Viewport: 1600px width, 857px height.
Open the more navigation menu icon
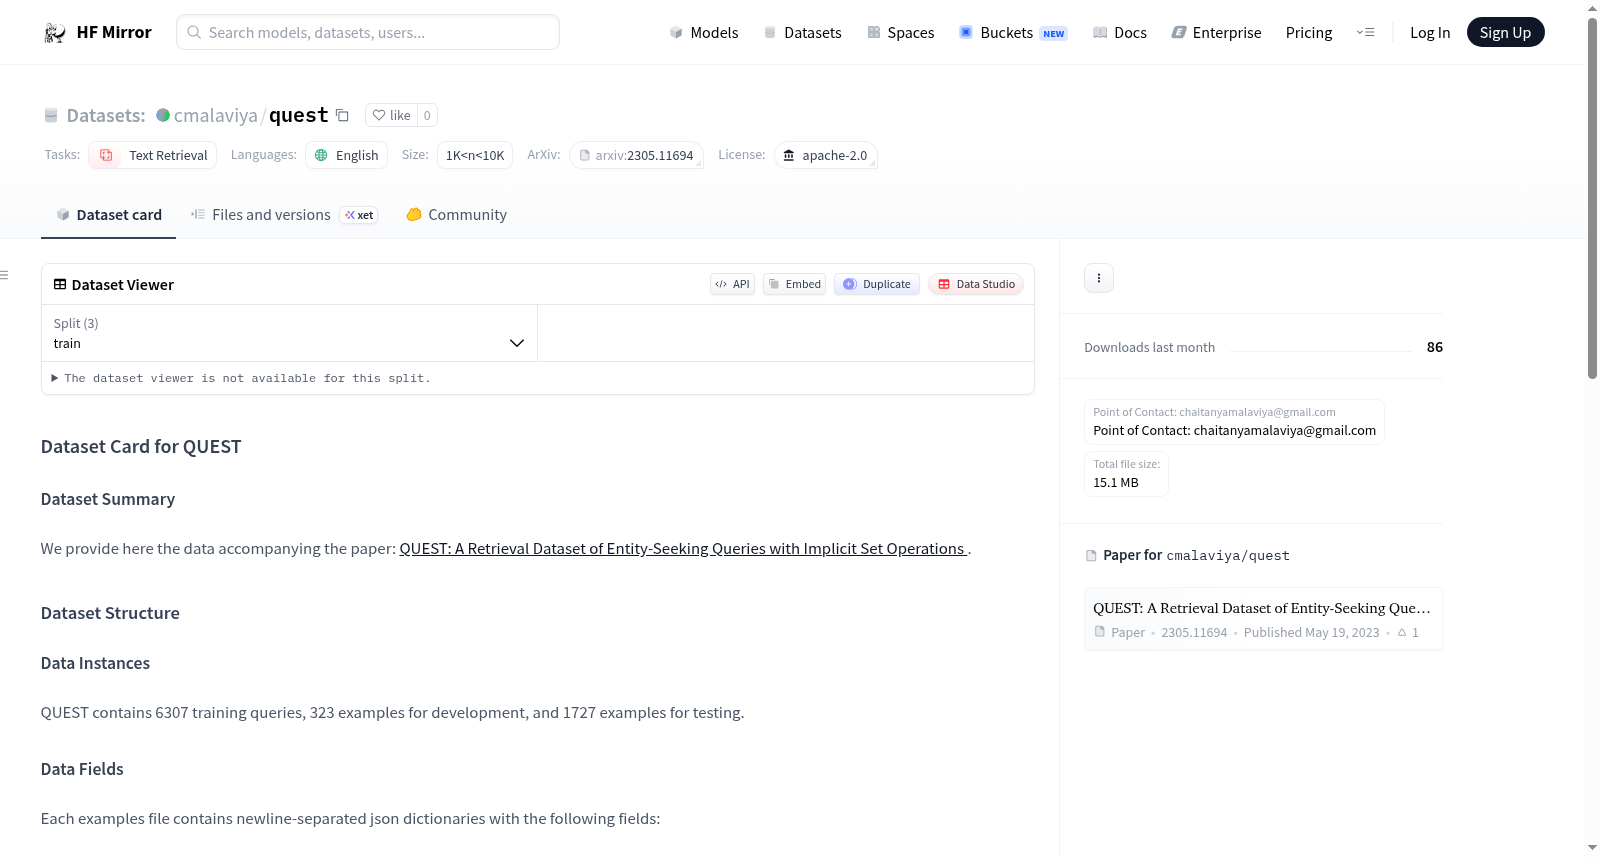[x=1365, y=33]
